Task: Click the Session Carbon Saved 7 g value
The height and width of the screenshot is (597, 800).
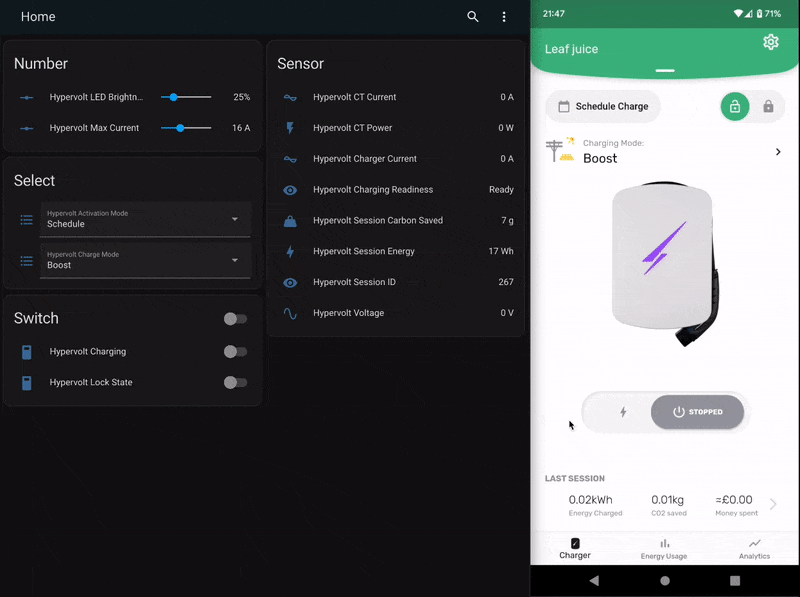Action: tap(507, 220)
